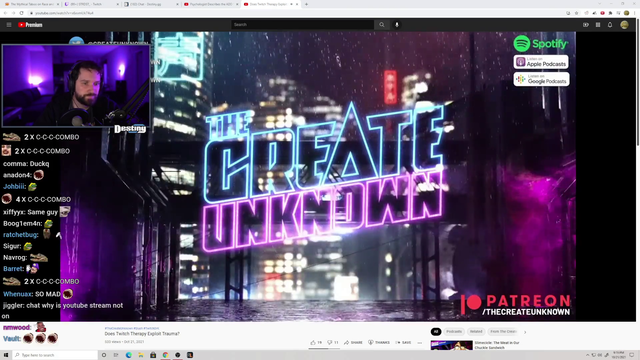Click the youtube.com address bar URL
The image size is (640, 360).
point(64,13)
